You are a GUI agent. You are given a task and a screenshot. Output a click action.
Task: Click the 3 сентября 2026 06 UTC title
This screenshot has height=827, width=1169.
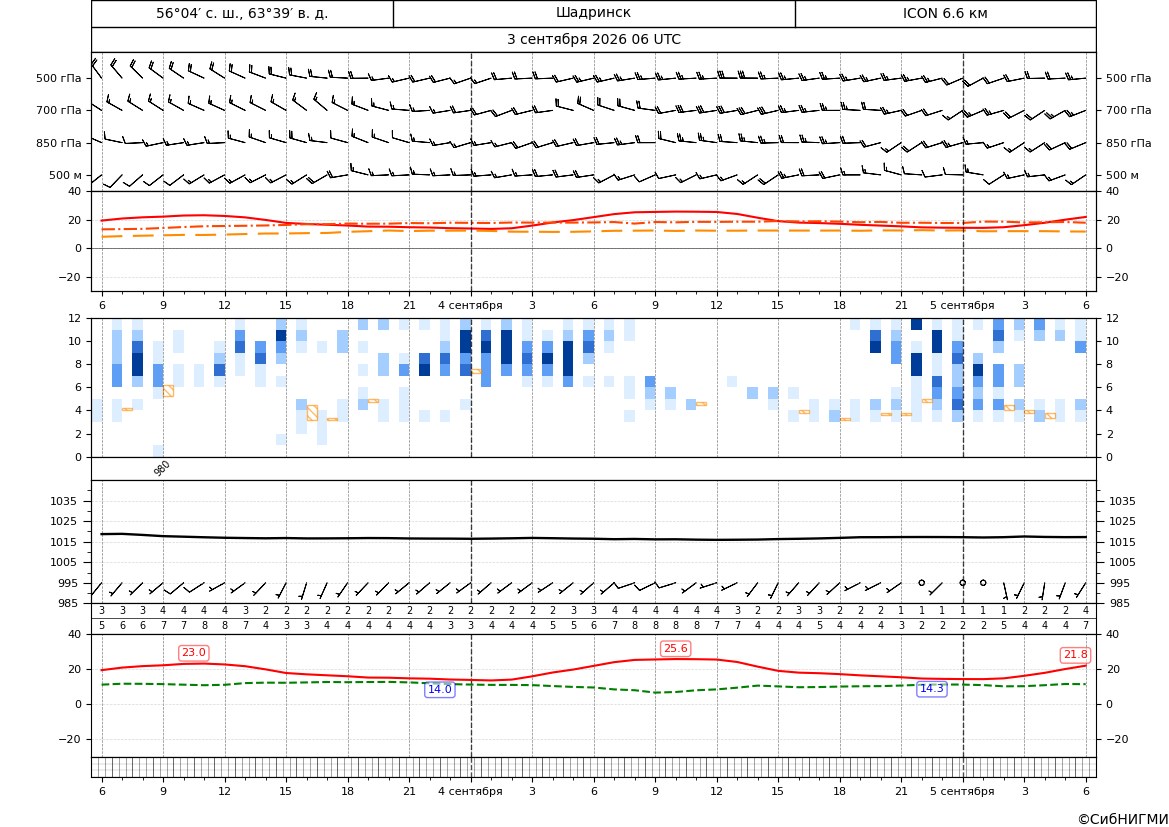pos(593,40)
